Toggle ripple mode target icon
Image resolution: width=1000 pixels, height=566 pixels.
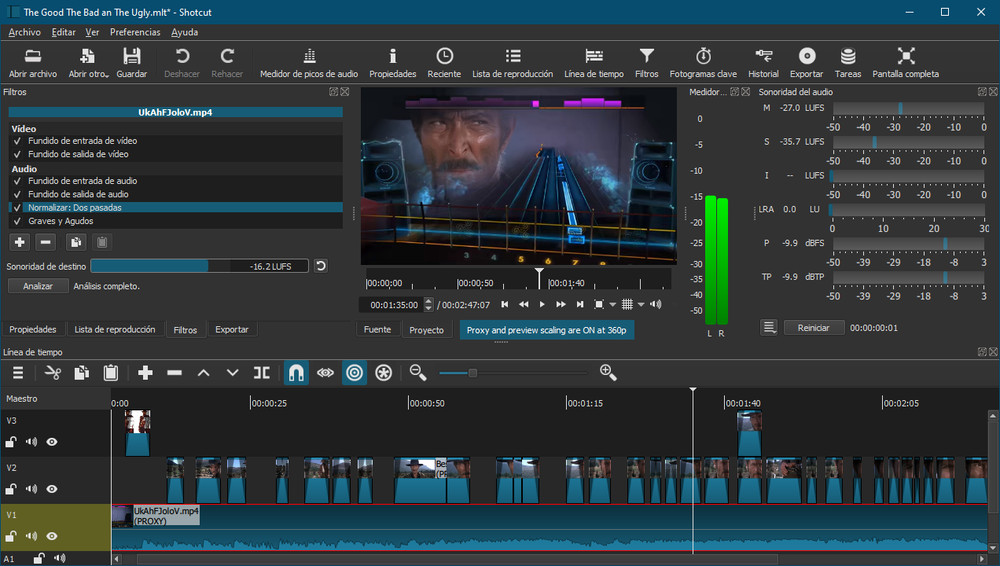[355, 373]
